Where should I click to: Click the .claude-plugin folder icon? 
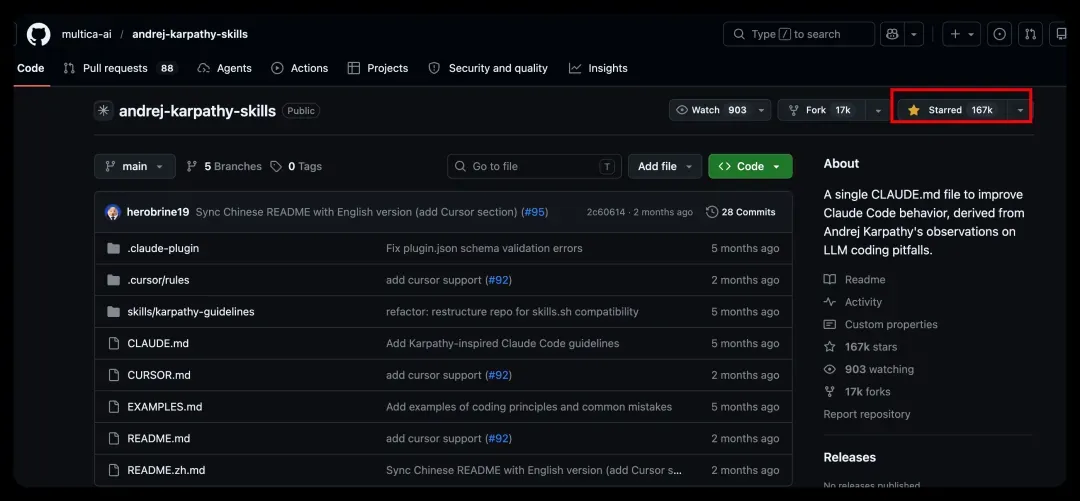[114, 248]
